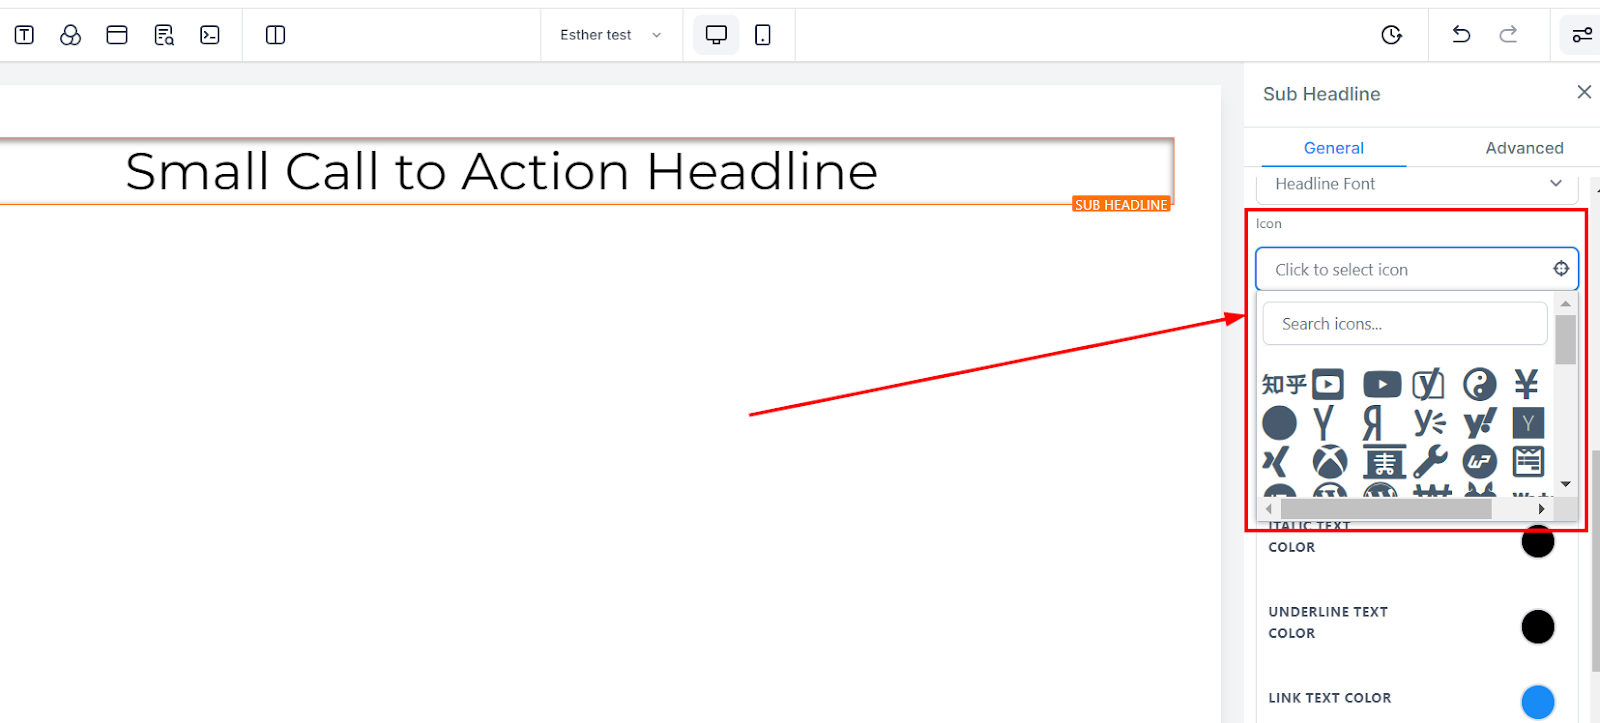The height and width of the screenshot is (723, 1600).
Task: Click the 'Click to select icon' field
Action: point(1417,269)
